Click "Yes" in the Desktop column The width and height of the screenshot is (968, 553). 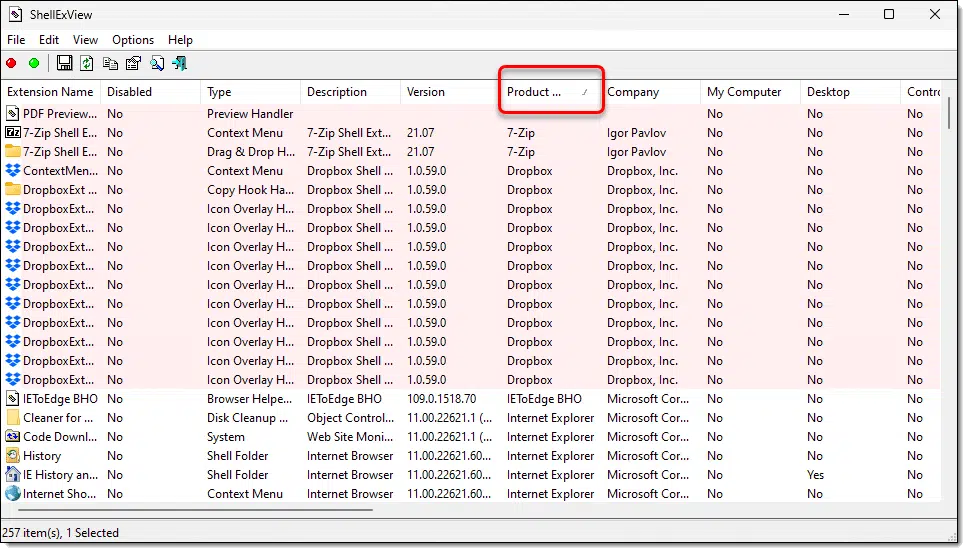[x=816, y=475]
